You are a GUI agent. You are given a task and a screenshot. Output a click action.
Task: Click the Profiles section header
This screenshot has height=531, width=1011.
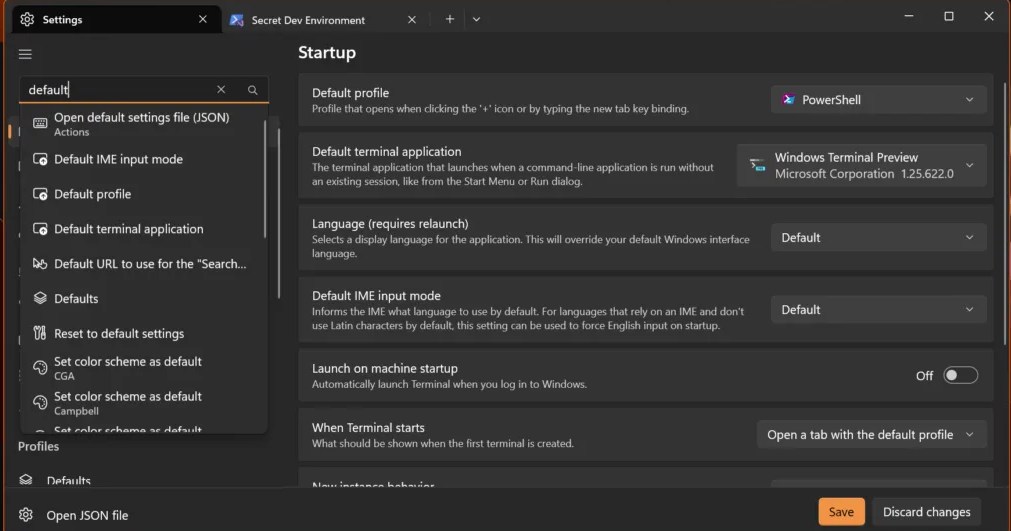pos(39,446)
